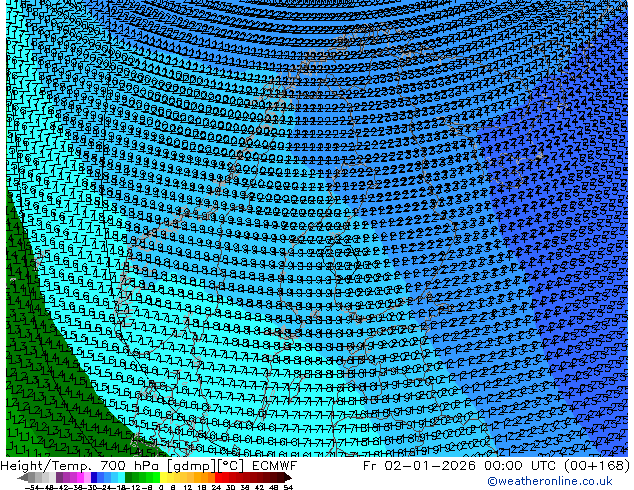The image size is (634, 490).
Task: Click the gray left arrow end of legend
Action: click(x=22, y=478)
